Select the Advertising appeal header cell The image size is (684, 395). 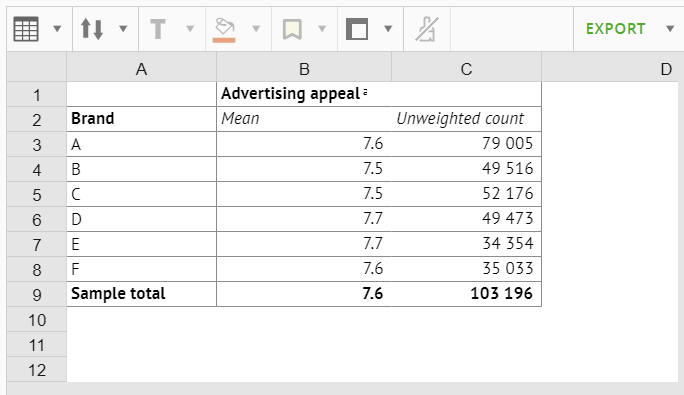pos(379,94)
